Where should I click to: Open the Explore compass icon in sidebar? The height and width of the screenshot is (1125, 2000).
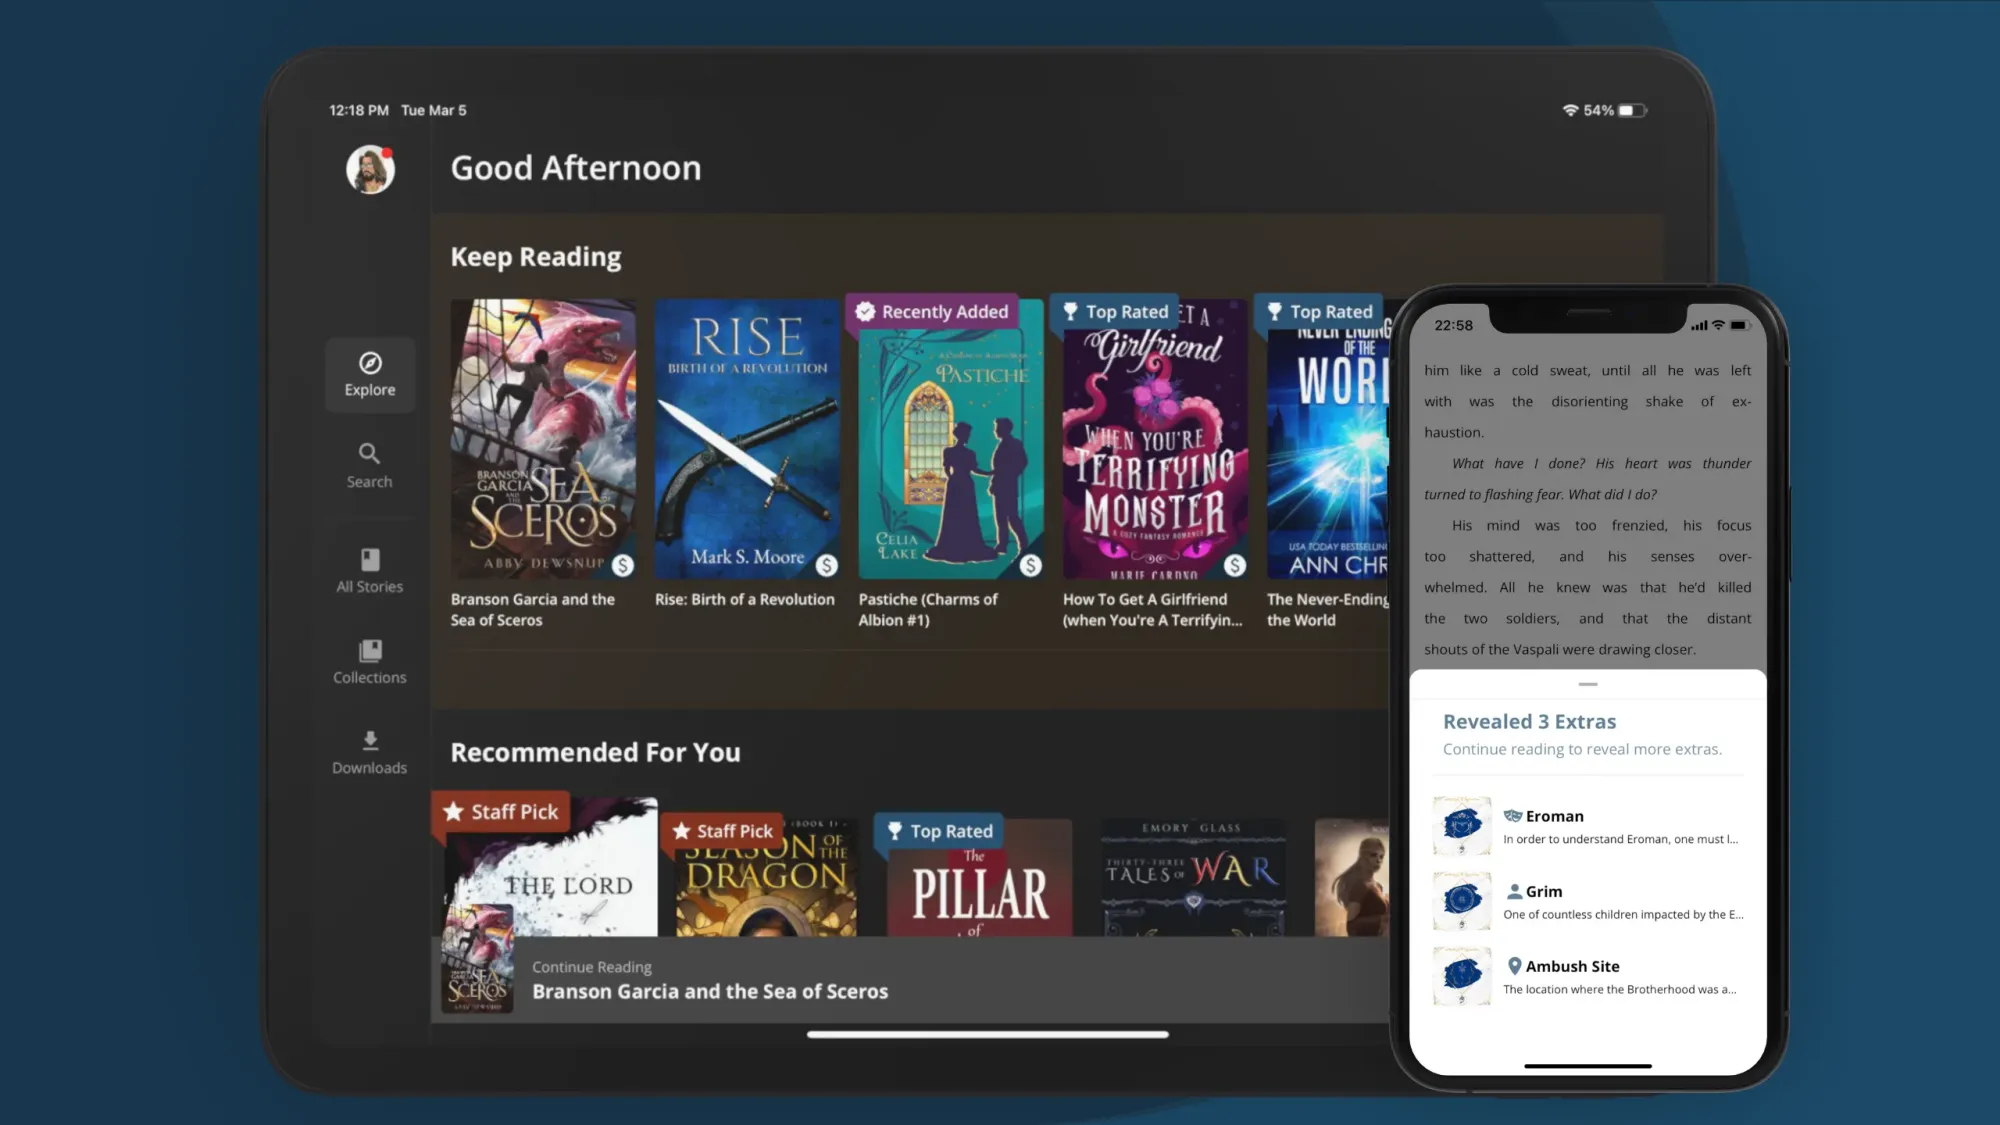point(370,363)
